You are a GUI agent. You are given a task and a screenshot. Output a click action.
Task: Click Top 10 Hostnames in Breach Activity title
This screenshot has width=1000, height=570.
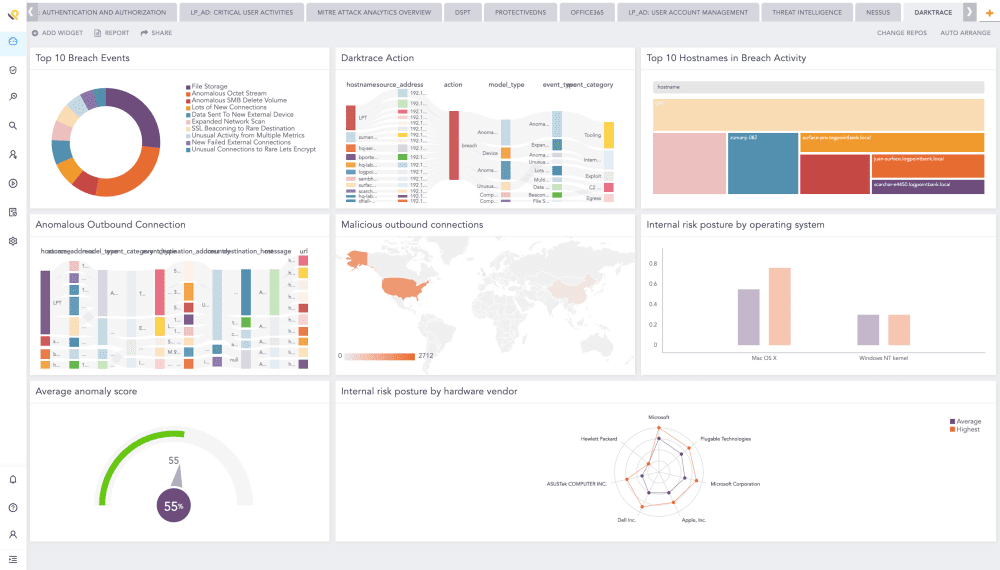click(726, 58)
